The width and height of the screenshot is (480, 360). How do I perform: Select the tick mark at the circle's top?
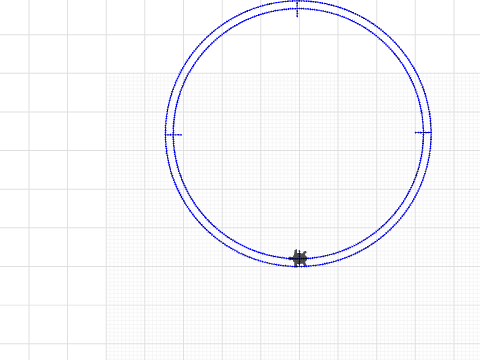point(298,9)
